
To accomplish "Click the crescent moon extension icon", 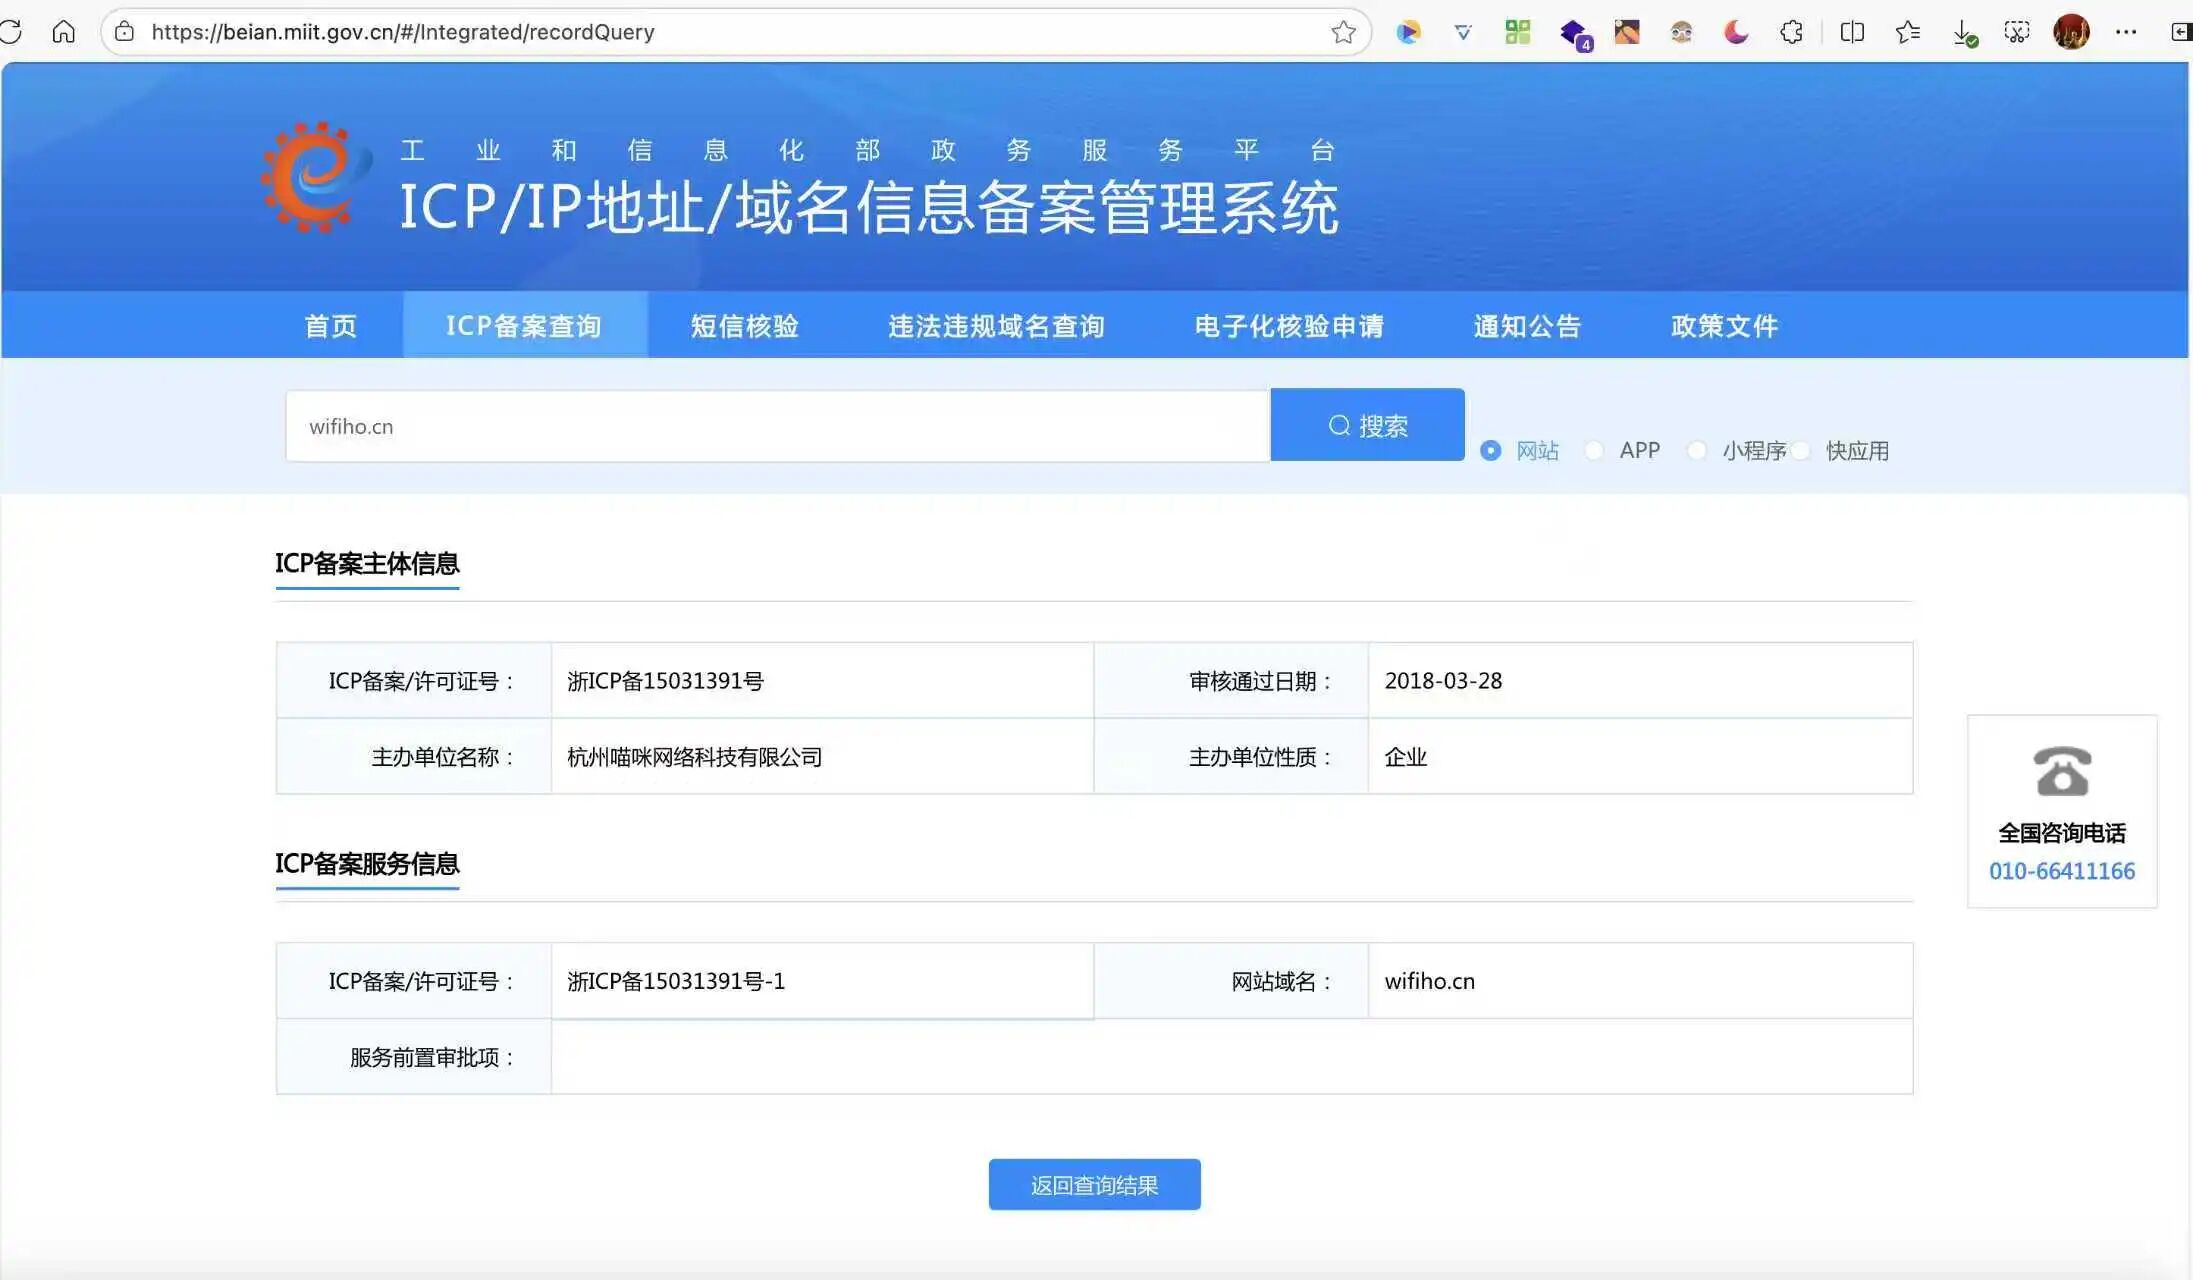I will point(1736,32).
